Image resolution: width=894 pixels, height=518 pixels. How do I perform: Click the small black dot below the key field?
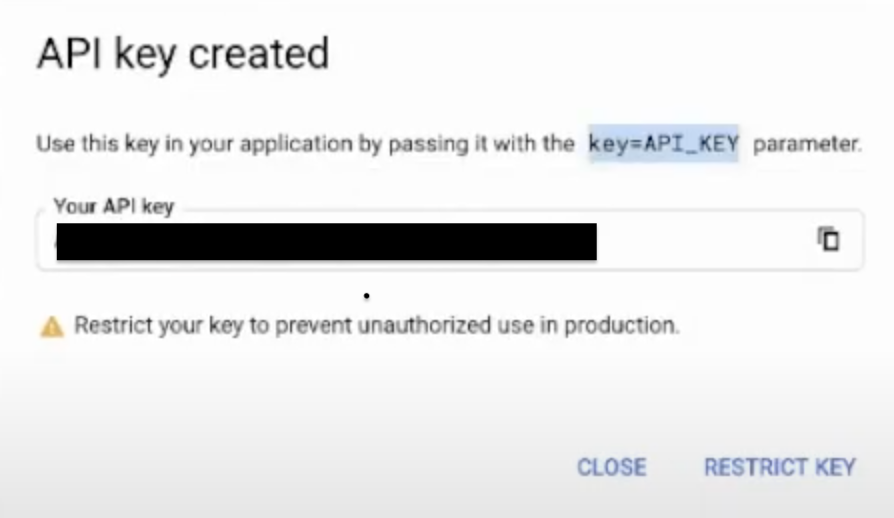[x=367, y=296]
